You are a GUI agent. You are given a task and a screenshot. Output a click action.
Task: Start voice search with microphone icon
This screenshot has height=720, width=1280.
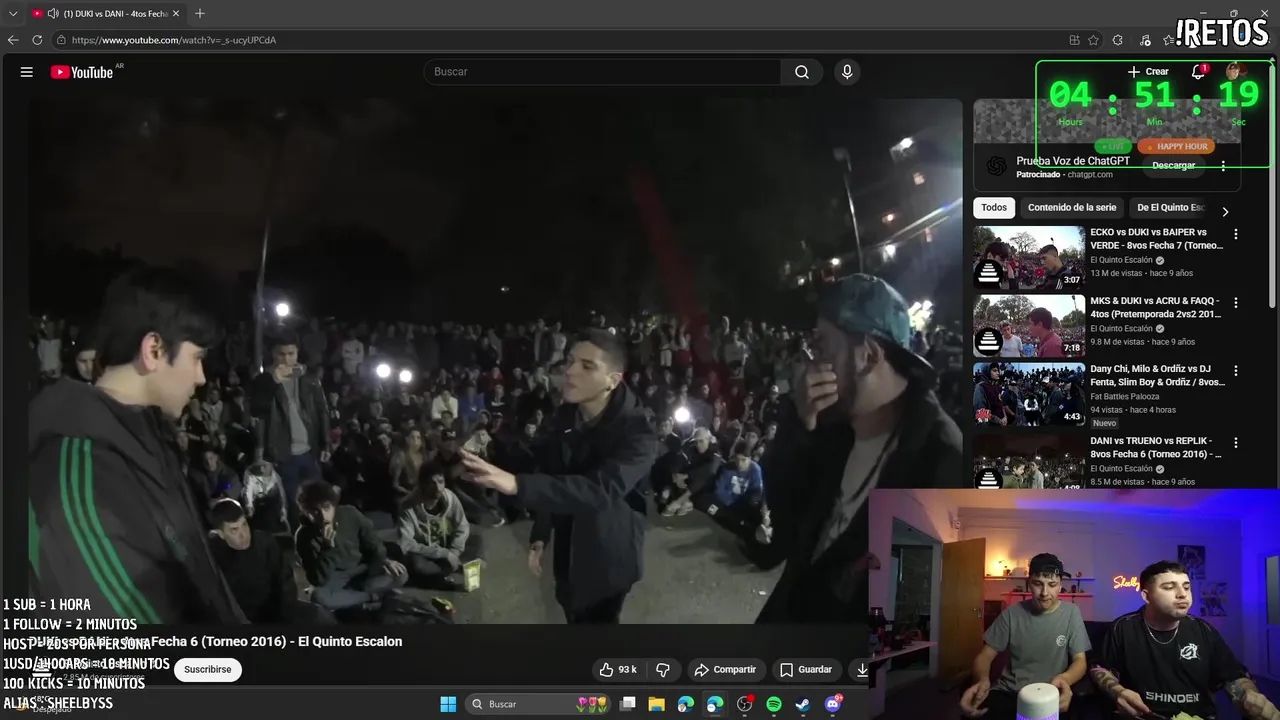[847, 72]
